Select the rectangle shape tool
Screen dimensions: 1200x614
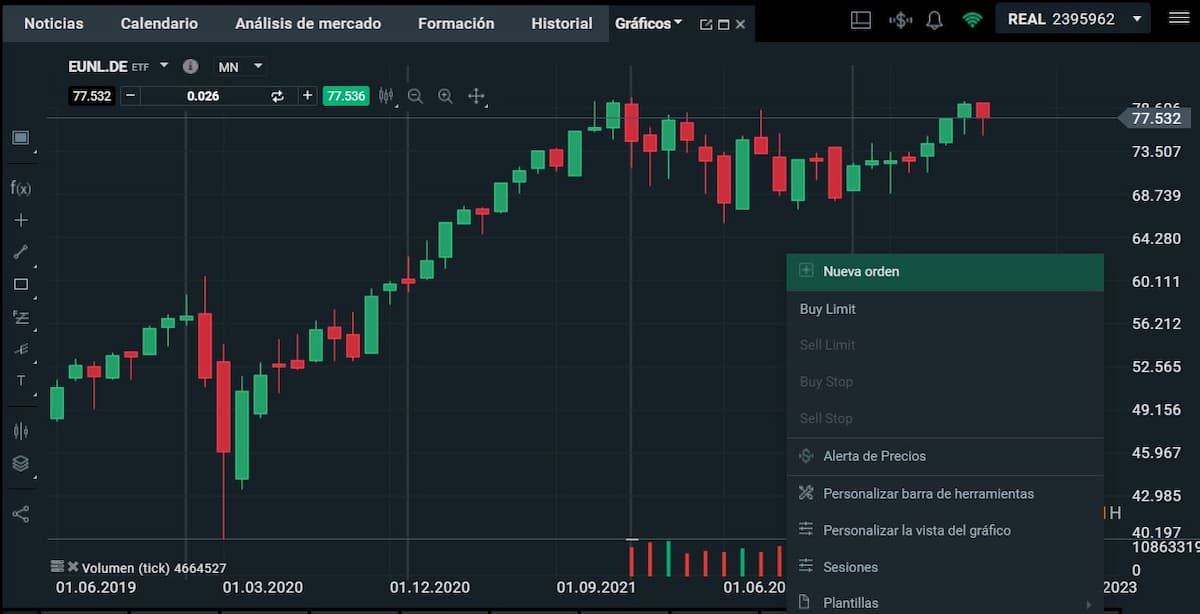coord(21,285)
